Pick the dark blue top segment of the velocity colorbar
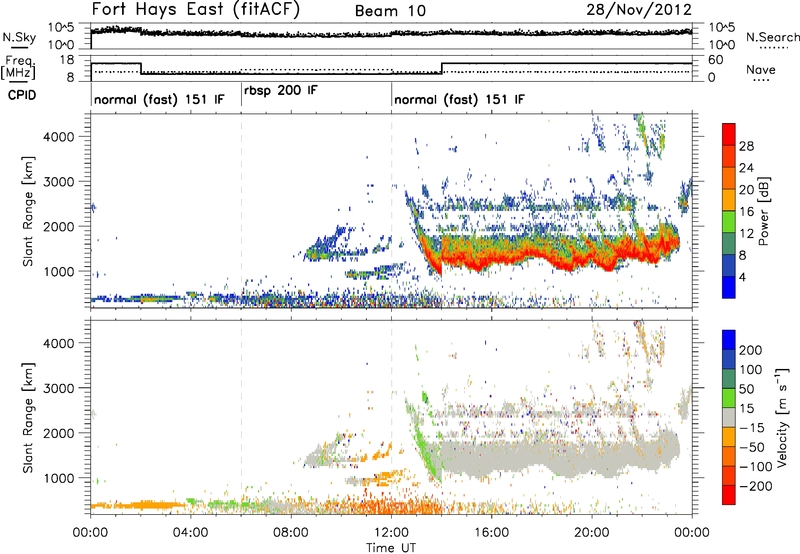This screenshot has height=554, width=800. coord(729,340)
